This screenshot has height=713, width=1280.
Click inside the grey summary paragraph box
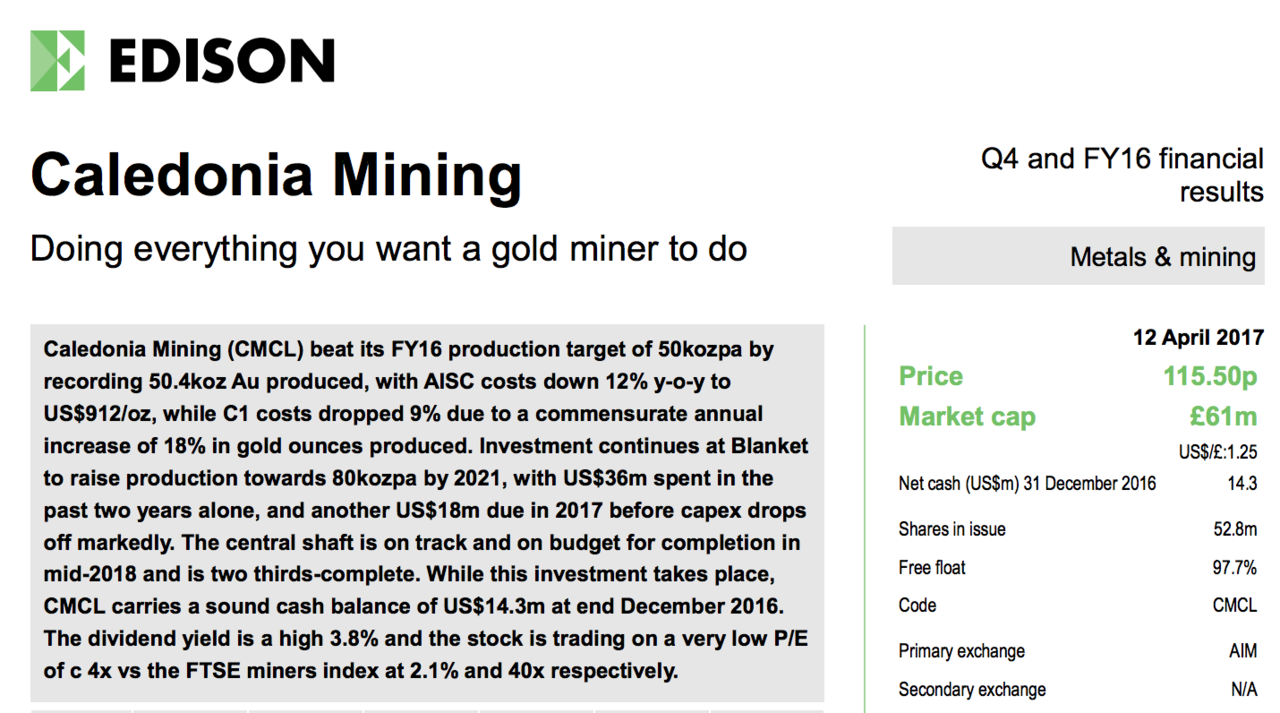tap(427, 511)
